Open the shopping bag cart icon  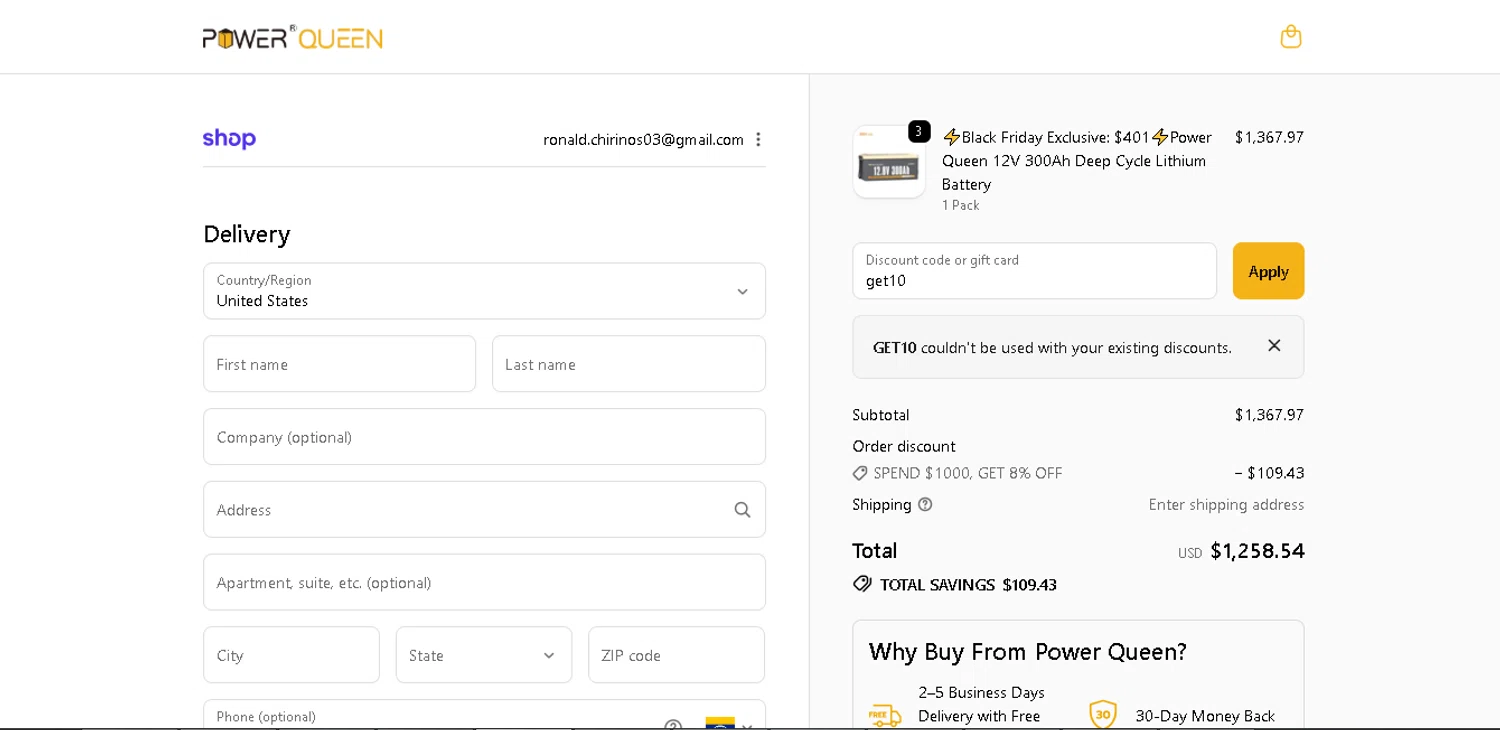1291,37
